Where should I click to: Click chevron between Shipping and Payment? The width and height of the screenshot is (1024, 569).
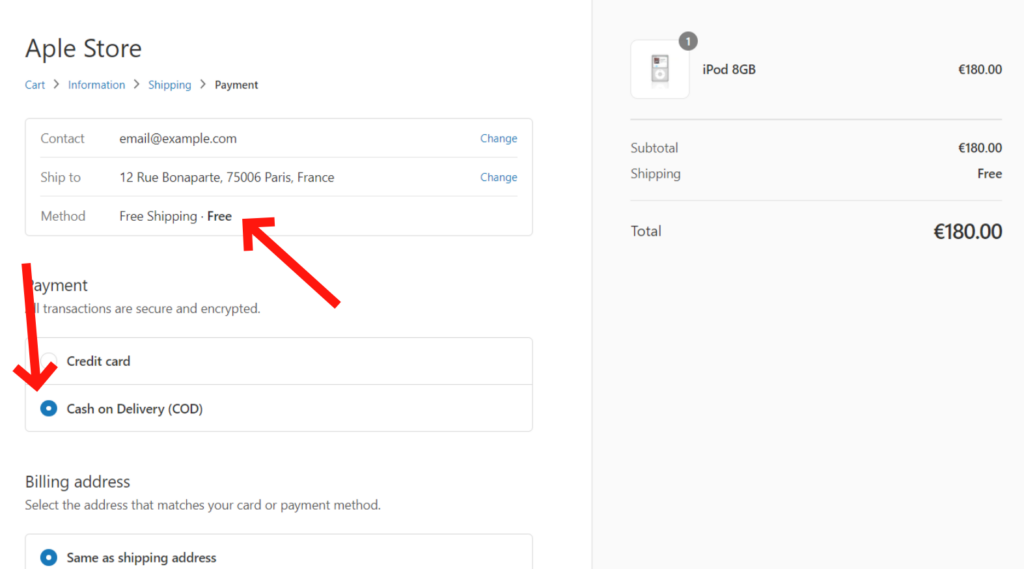pos(203,84)
